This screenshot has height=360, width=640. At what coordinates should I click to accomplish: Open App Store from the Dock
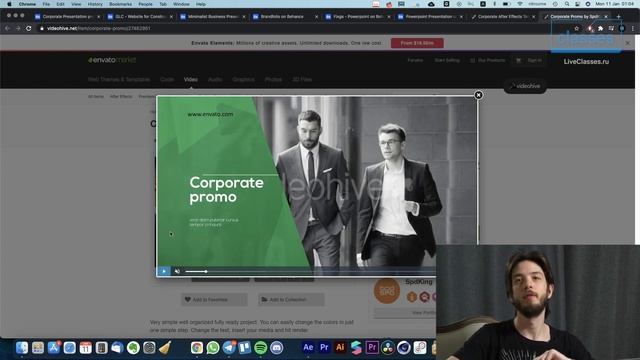tap(54, 347)
